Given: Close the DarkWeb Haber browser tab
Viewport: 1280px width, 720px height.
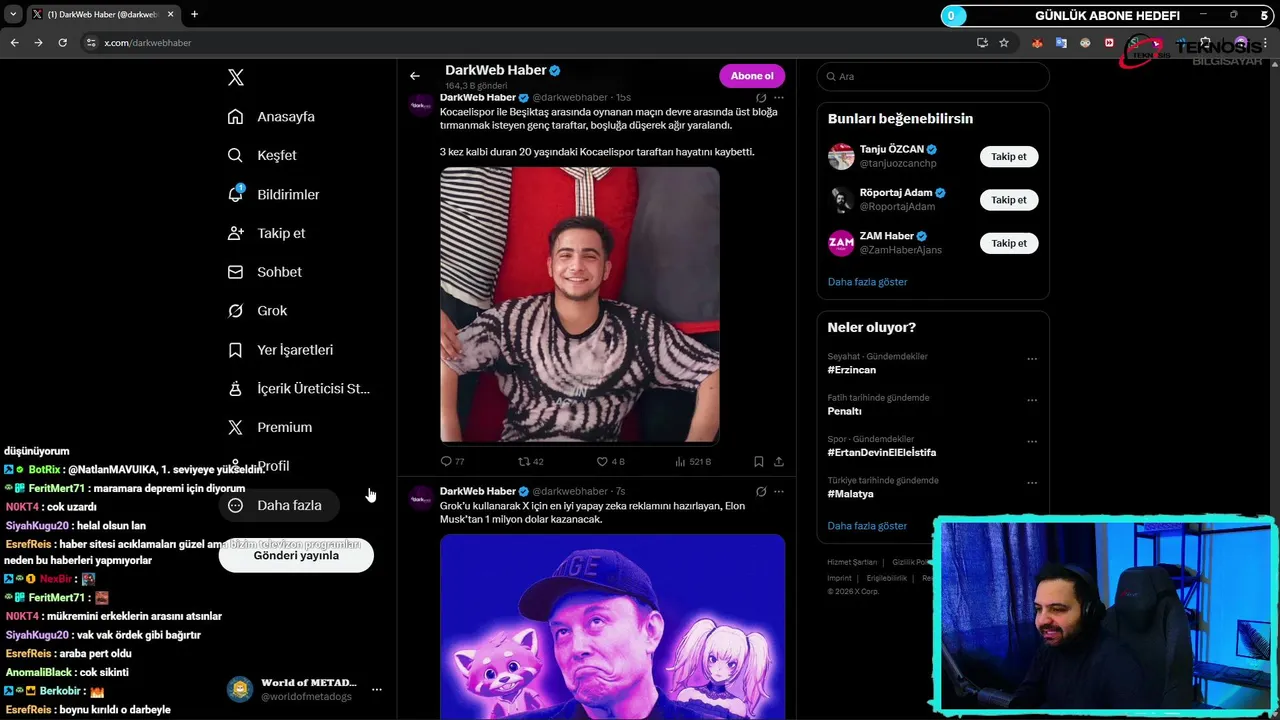Looking at the screenshot, I should [x=170, y=14].
